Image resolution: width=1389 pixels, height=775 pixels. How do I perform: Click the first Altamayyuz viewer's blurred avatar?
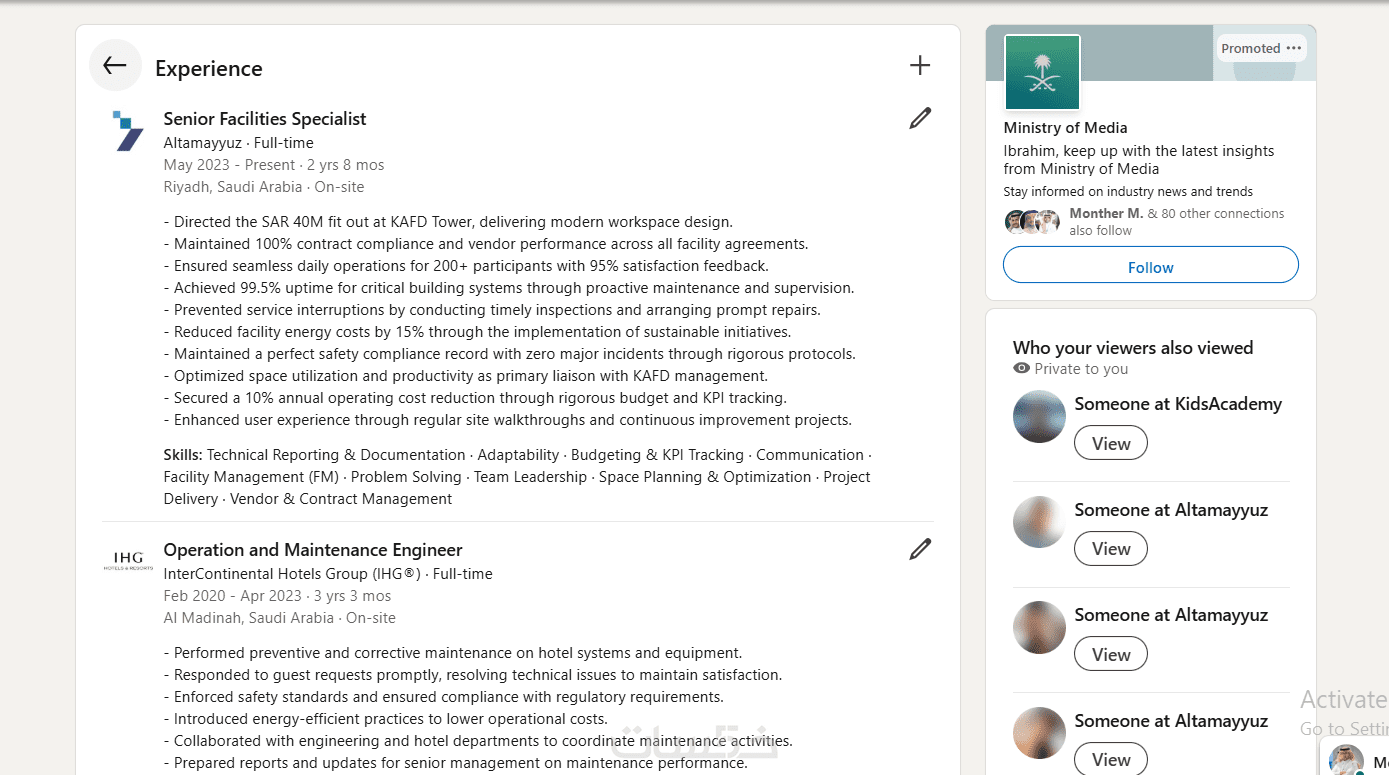tap(1039, 522)
